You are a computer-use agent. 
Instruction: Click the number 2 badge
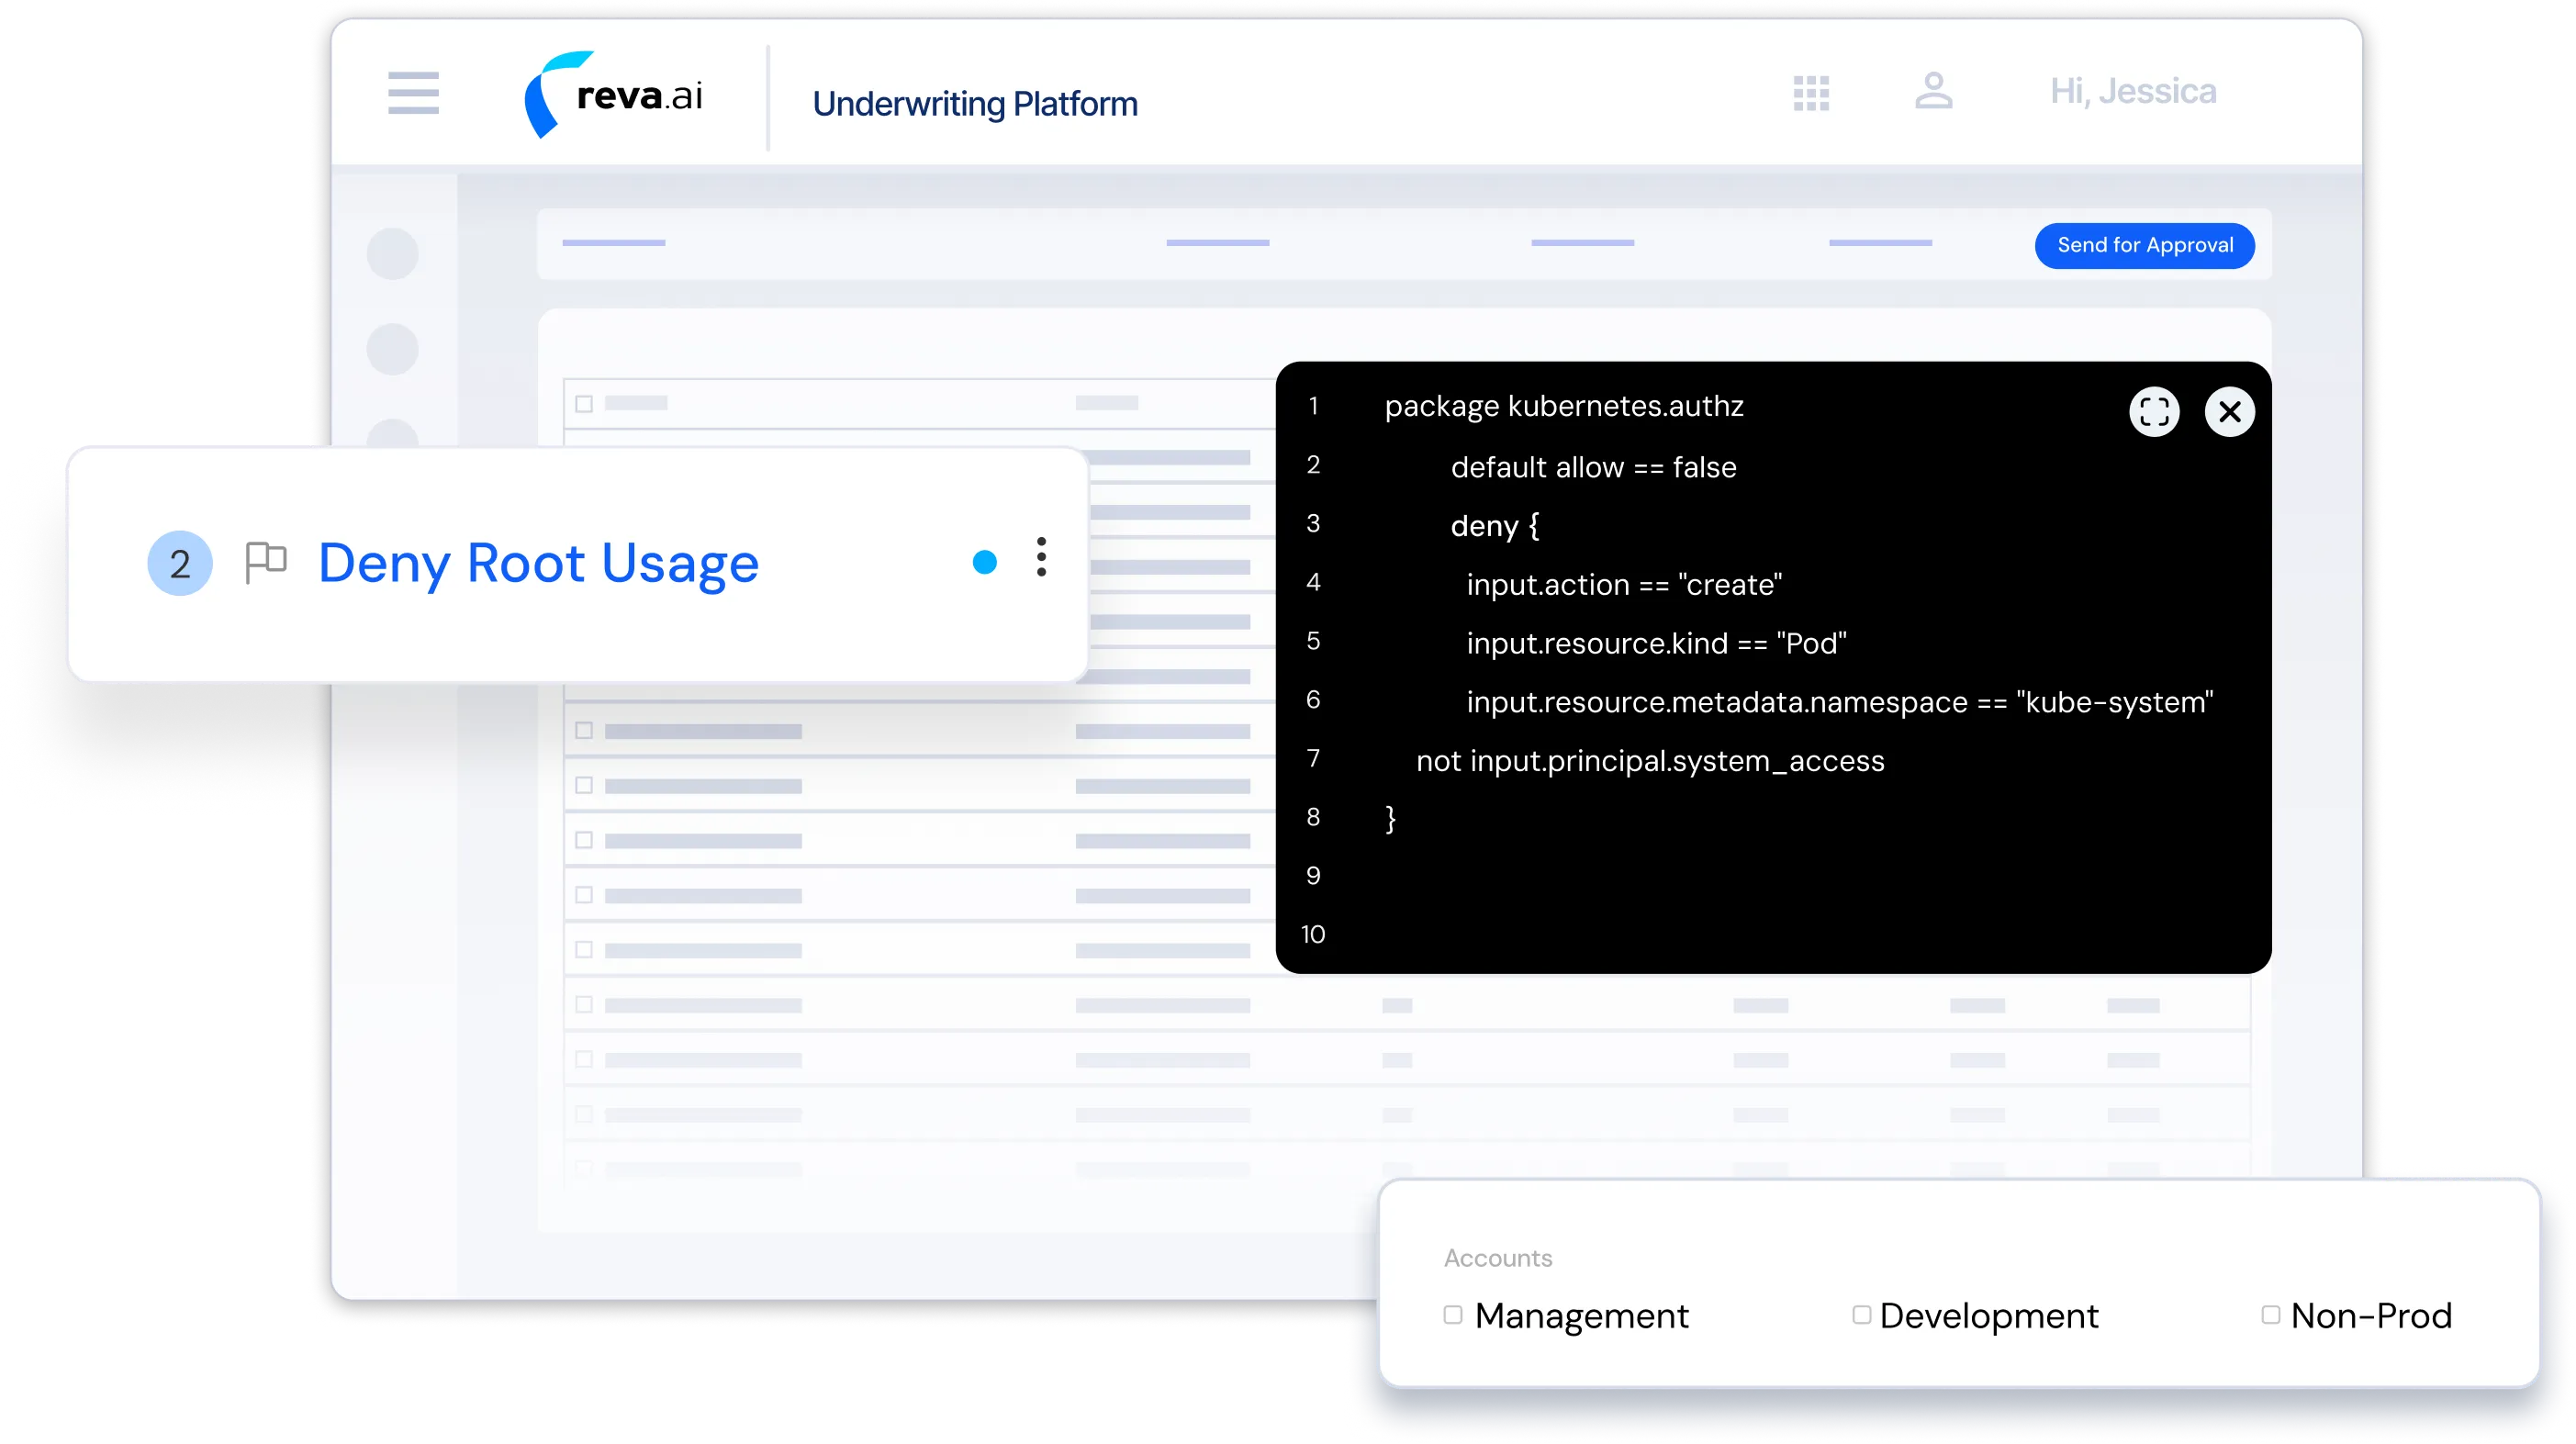pos(180,563)
